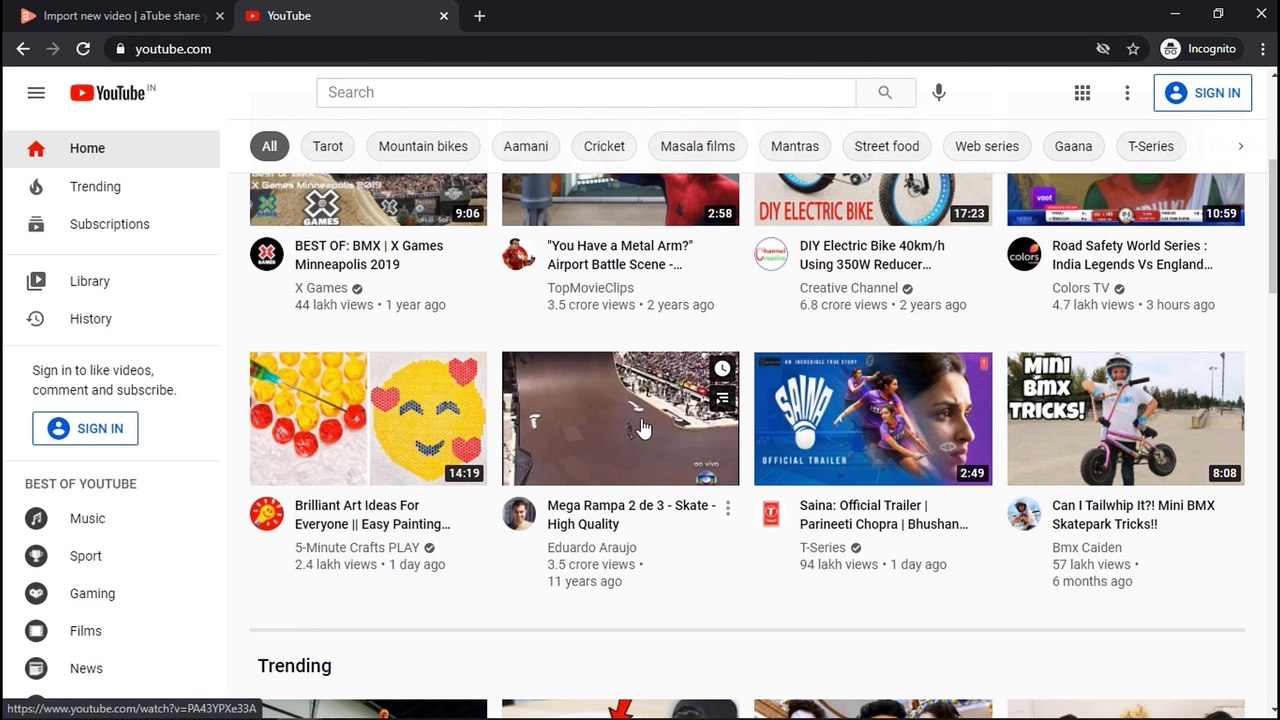Select the Web series chip
Viewport: 1280px width, 720px height.
(x=987, y=146)
